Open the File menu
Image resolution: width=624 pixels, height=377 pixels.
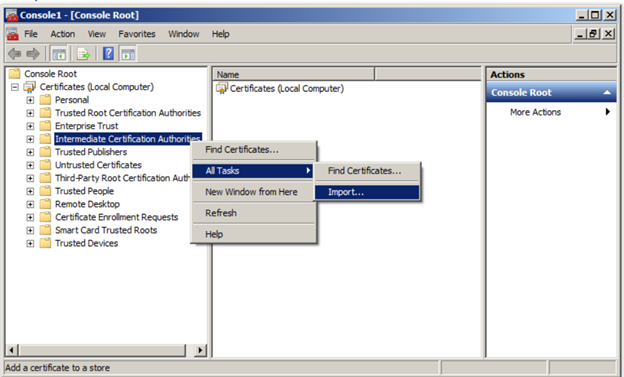[31, 34]
